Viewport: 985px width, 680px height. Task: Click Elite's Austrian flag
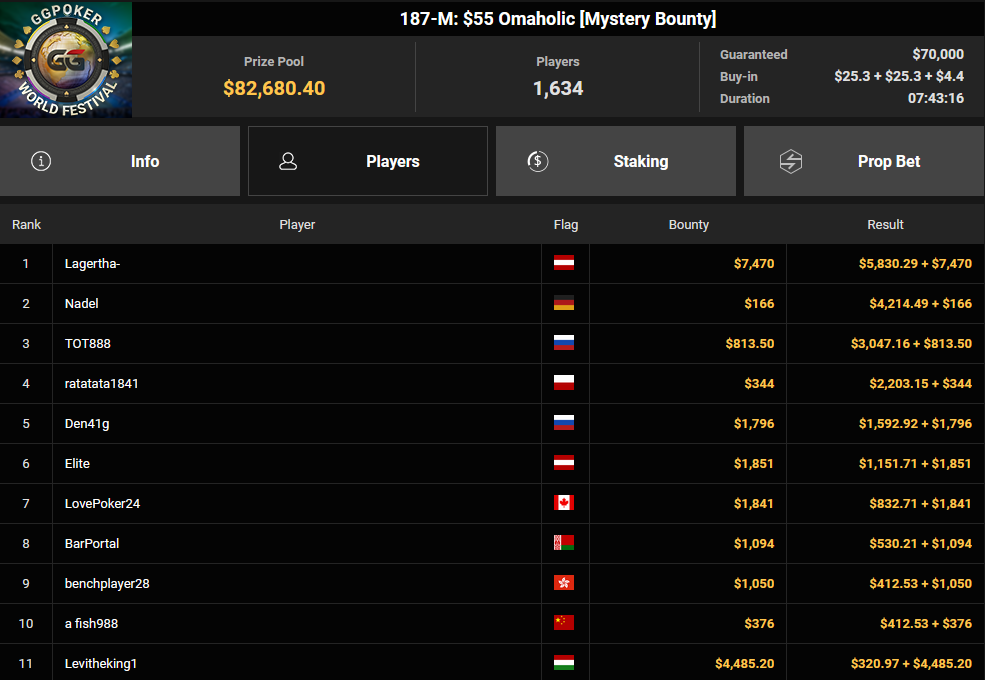pos(563,463)
